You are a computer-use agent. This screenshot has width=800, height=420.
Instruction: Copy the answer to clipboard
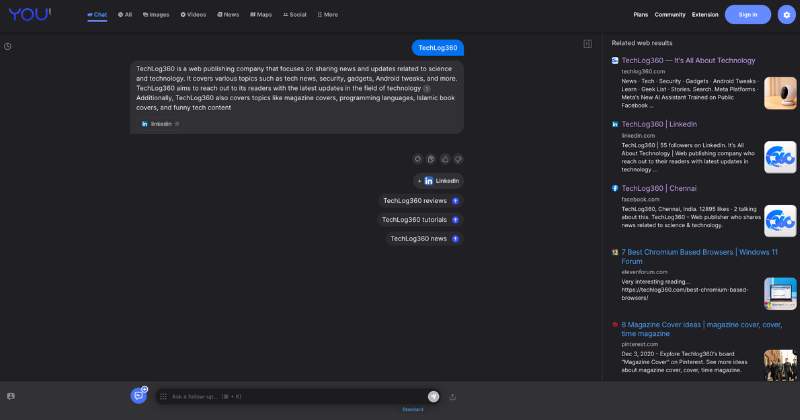[x=431, y=159]
